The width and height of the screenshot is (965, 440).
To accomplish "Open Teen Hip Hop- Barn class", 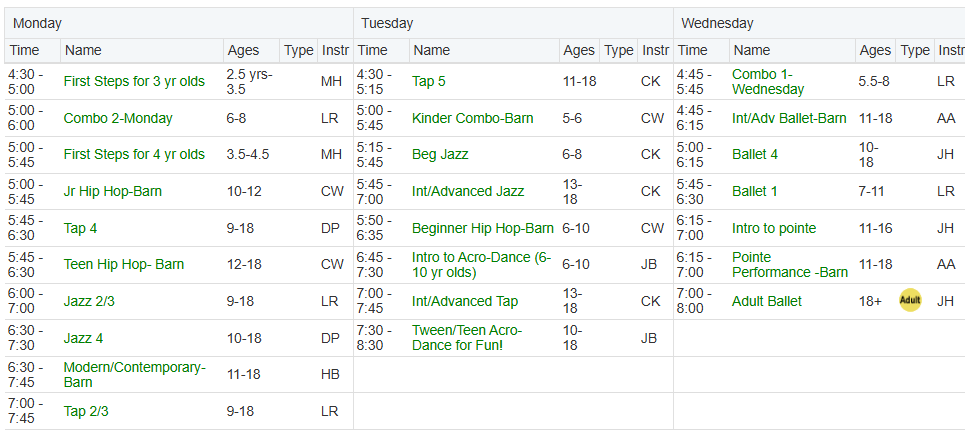I will (x=124, y=265).
